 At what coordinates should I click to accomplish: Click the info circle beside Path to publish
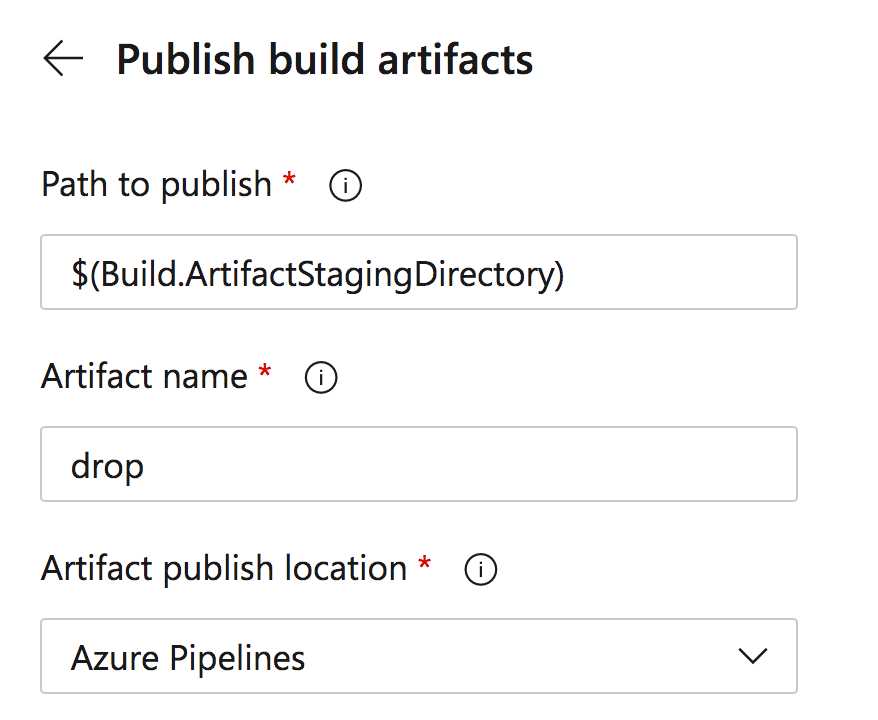[x=345, y=185]
